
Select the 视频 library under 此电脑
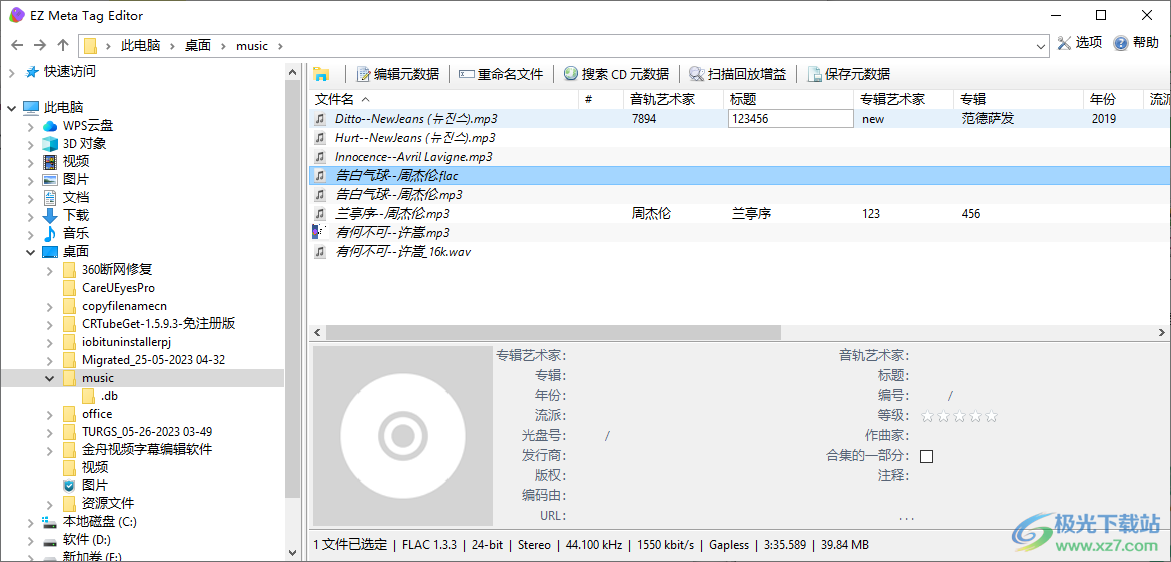tap(75, 161)
